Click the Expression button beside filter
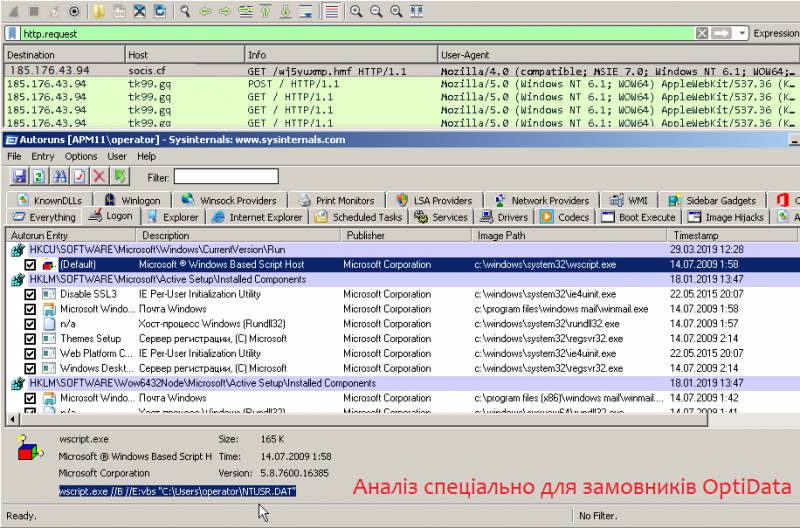800x528 pixels. pos(776,33)
